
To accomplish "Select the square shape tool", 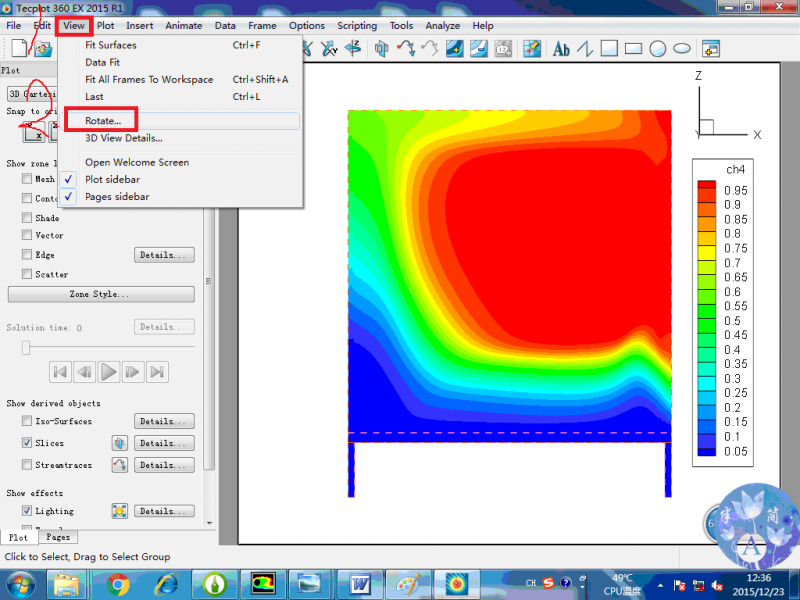I will (x=609, y=49).
